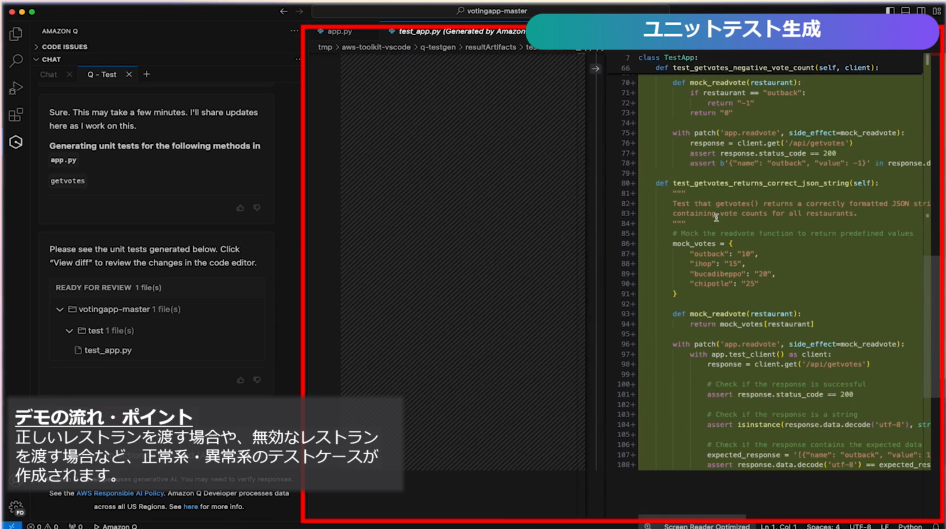Image resolution: width=946 pixels, height=529 pixels.
Task: Open CHAT section more actions ellipsis
Action: coord(297,59)
